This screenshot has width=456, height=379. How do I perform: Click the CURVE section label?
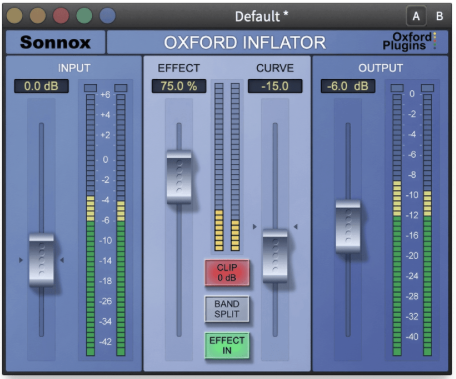pyautogui.click(x=275, y=68)
